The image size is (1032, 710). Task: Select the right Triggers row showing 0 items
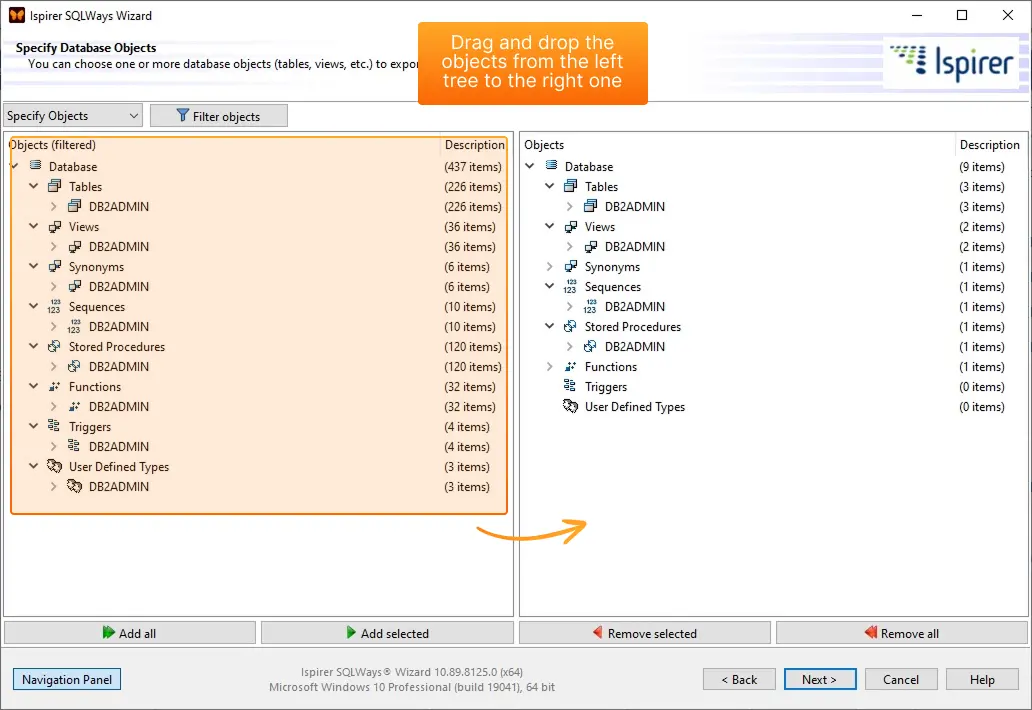point(773,386)
